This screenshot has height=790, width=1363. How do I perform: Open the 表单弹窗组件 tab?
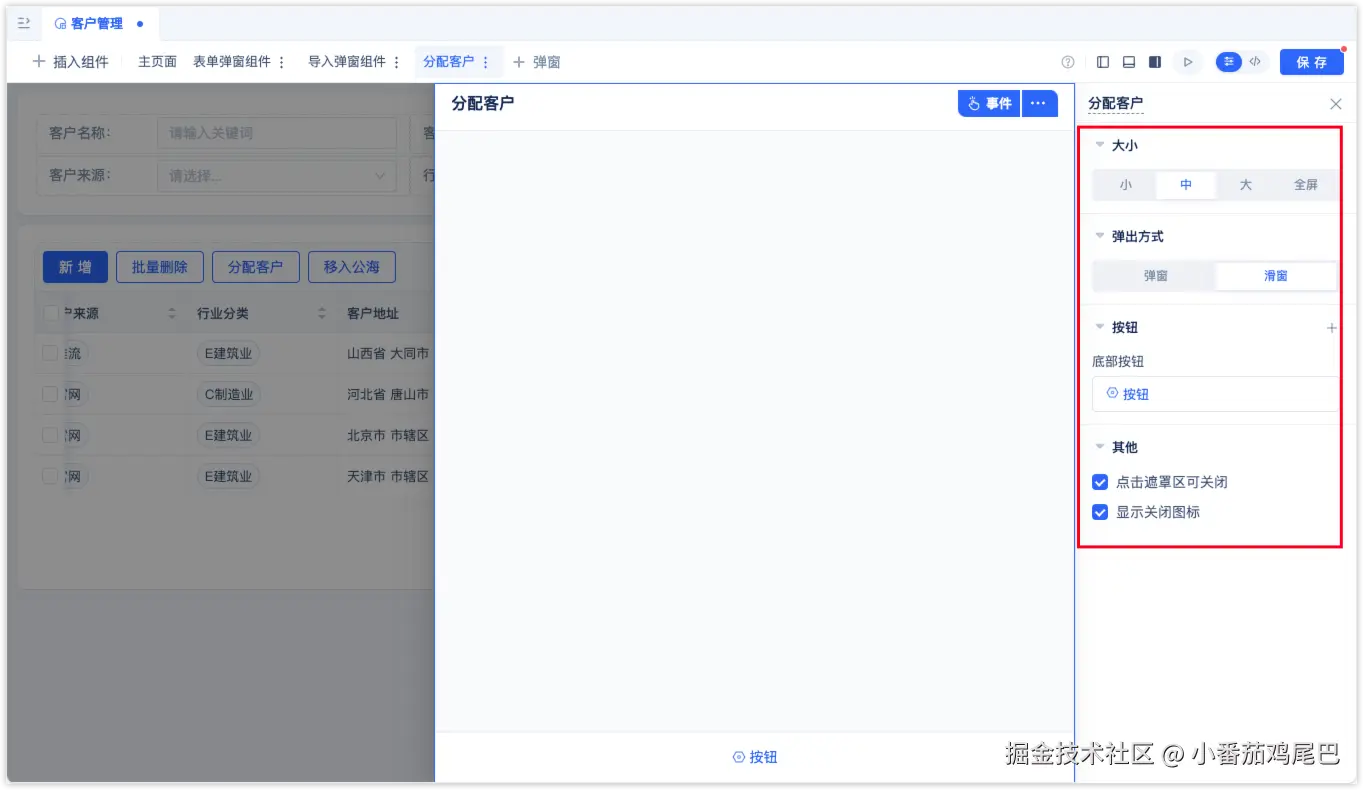(x=232, y=62)
